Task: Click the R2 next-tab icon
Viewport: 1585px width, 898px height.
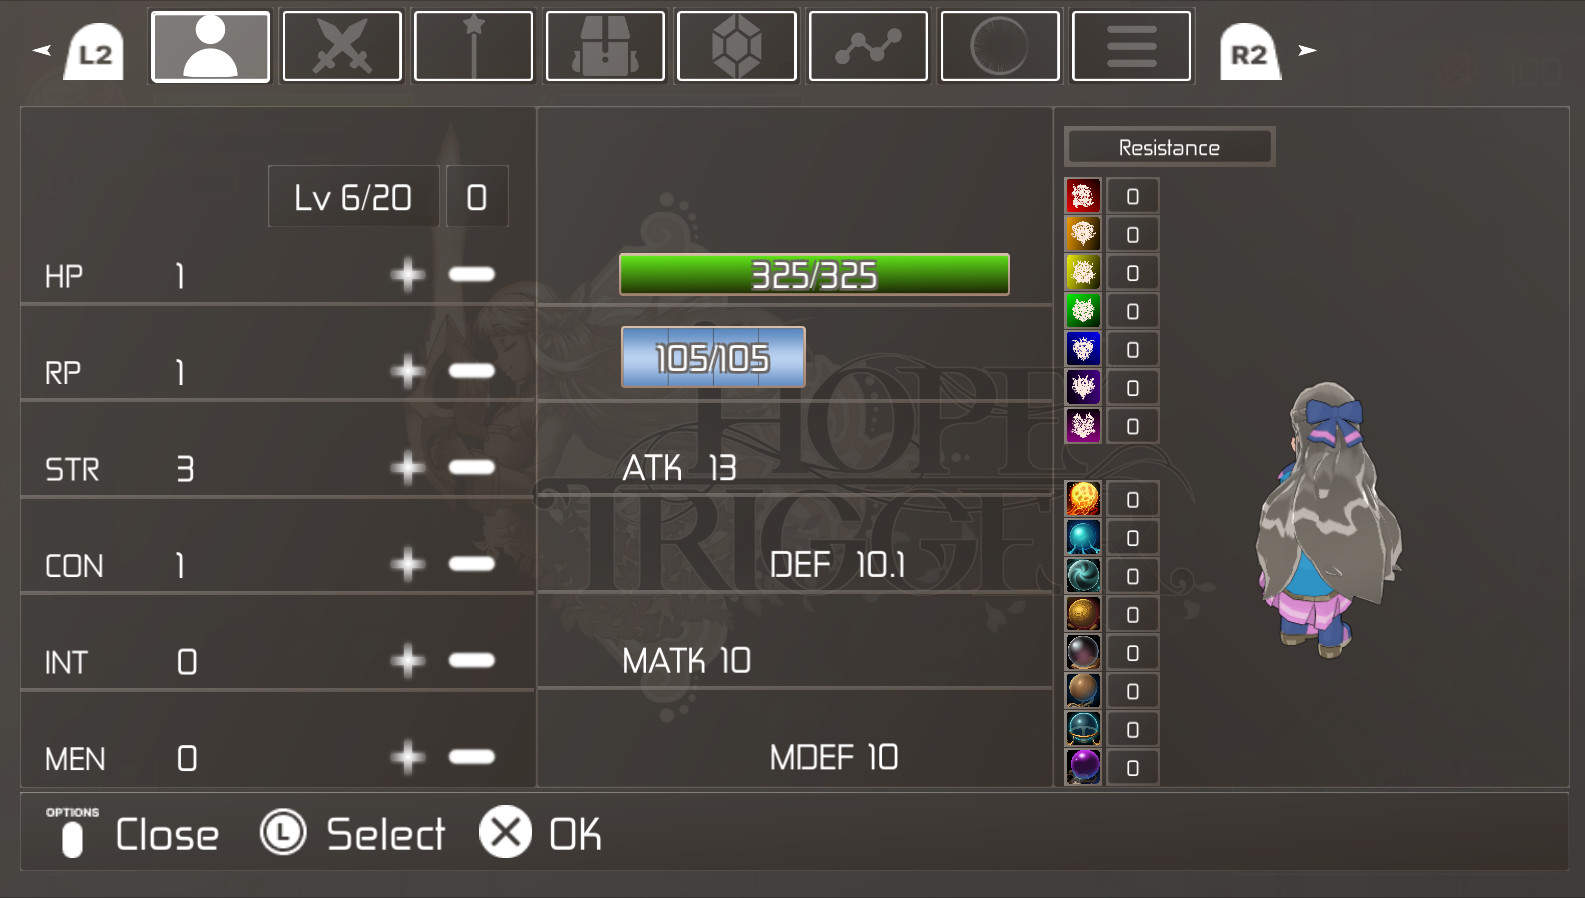Action: pos(1250,52)
